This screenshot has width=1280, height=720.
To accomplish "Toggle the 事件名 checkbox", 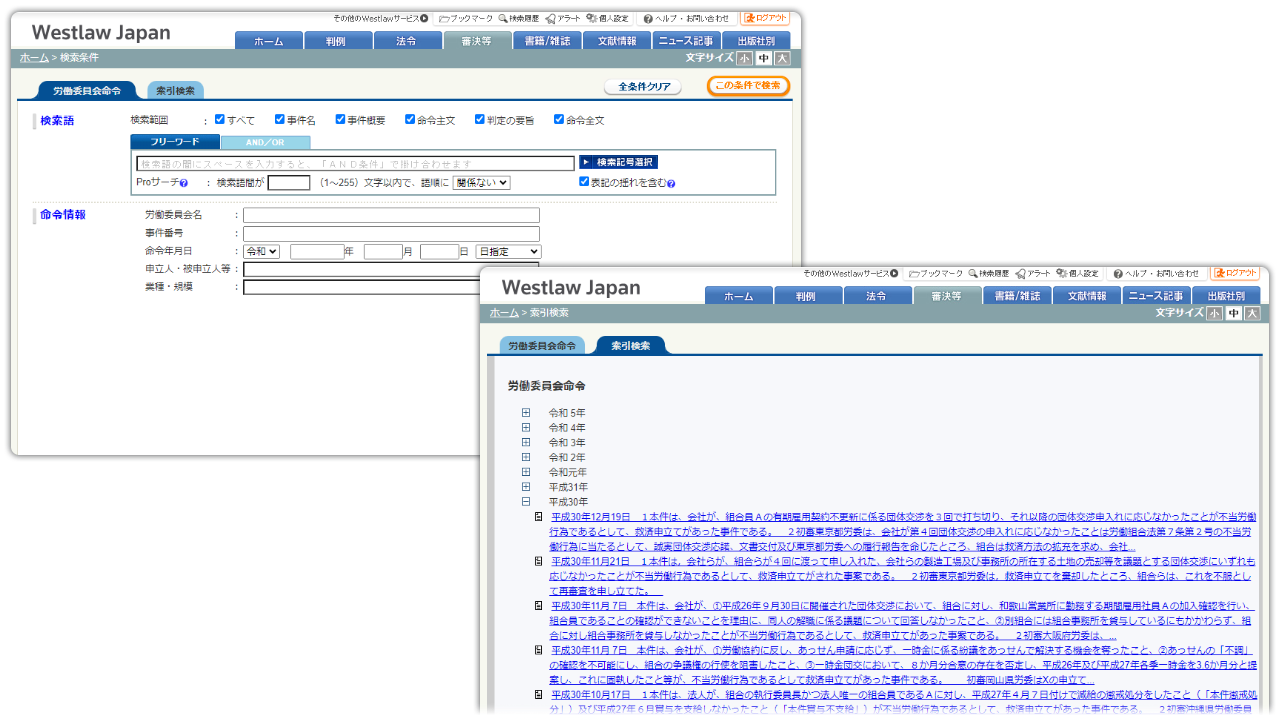I will pos(280,120).
